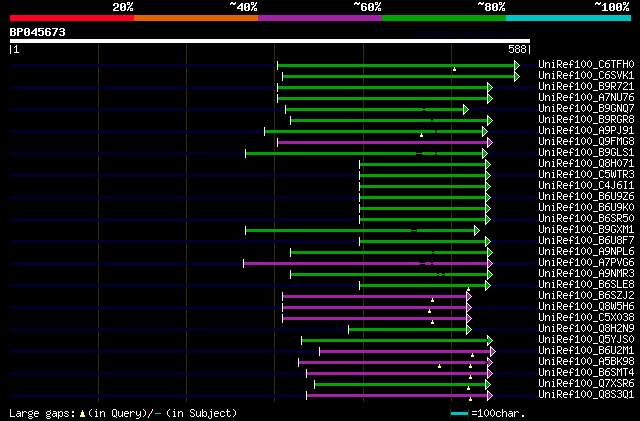Click the green alignment bar for Q8H2N9
Screen dimensions: 640x421
(410, 330)
